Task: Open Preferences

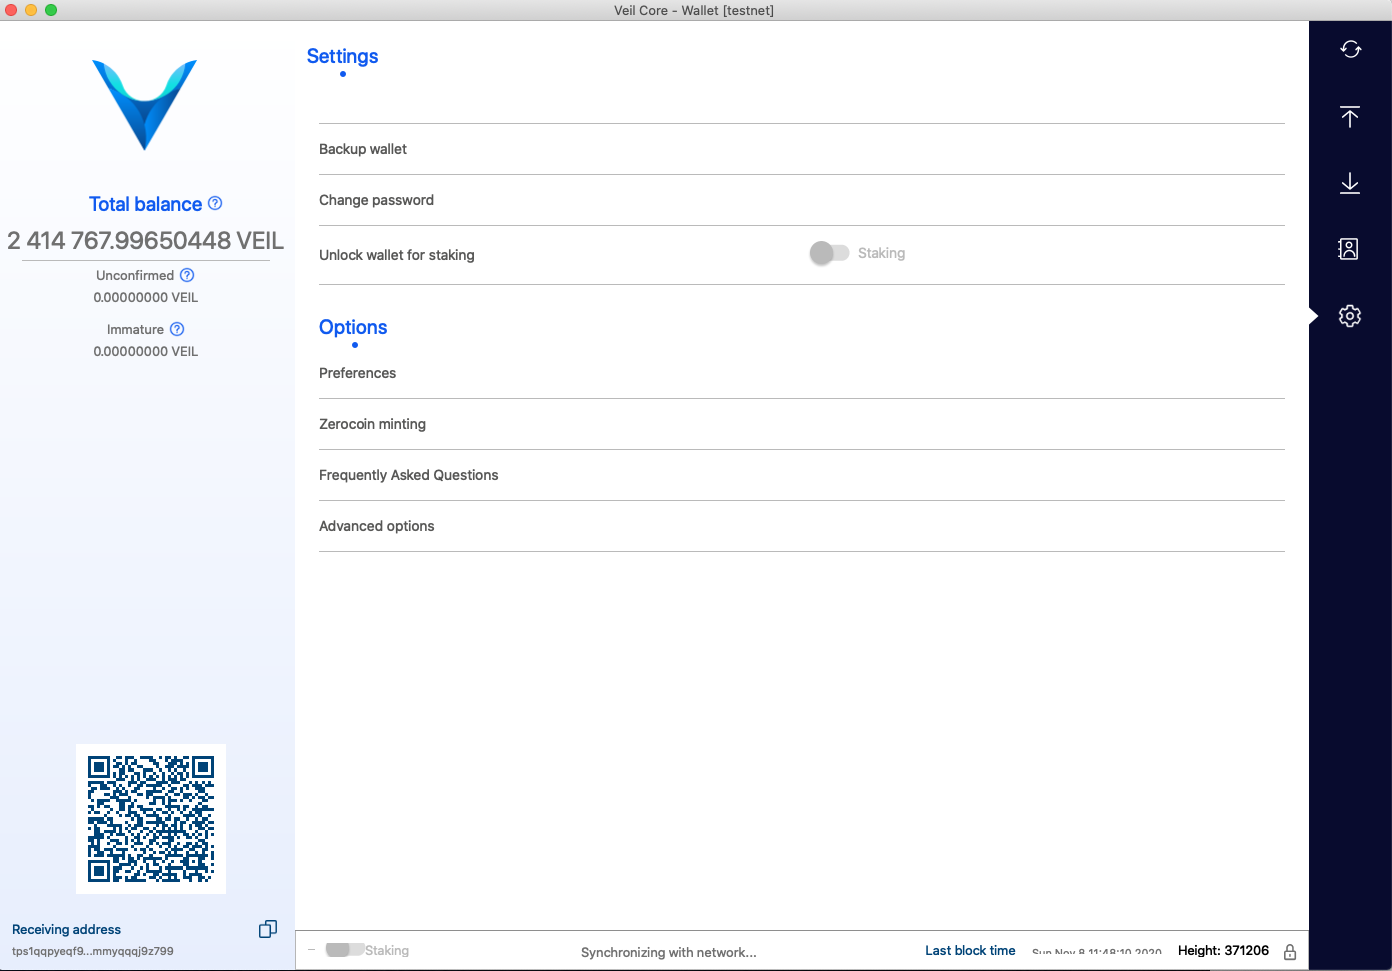Action: (x=802, y=373)
